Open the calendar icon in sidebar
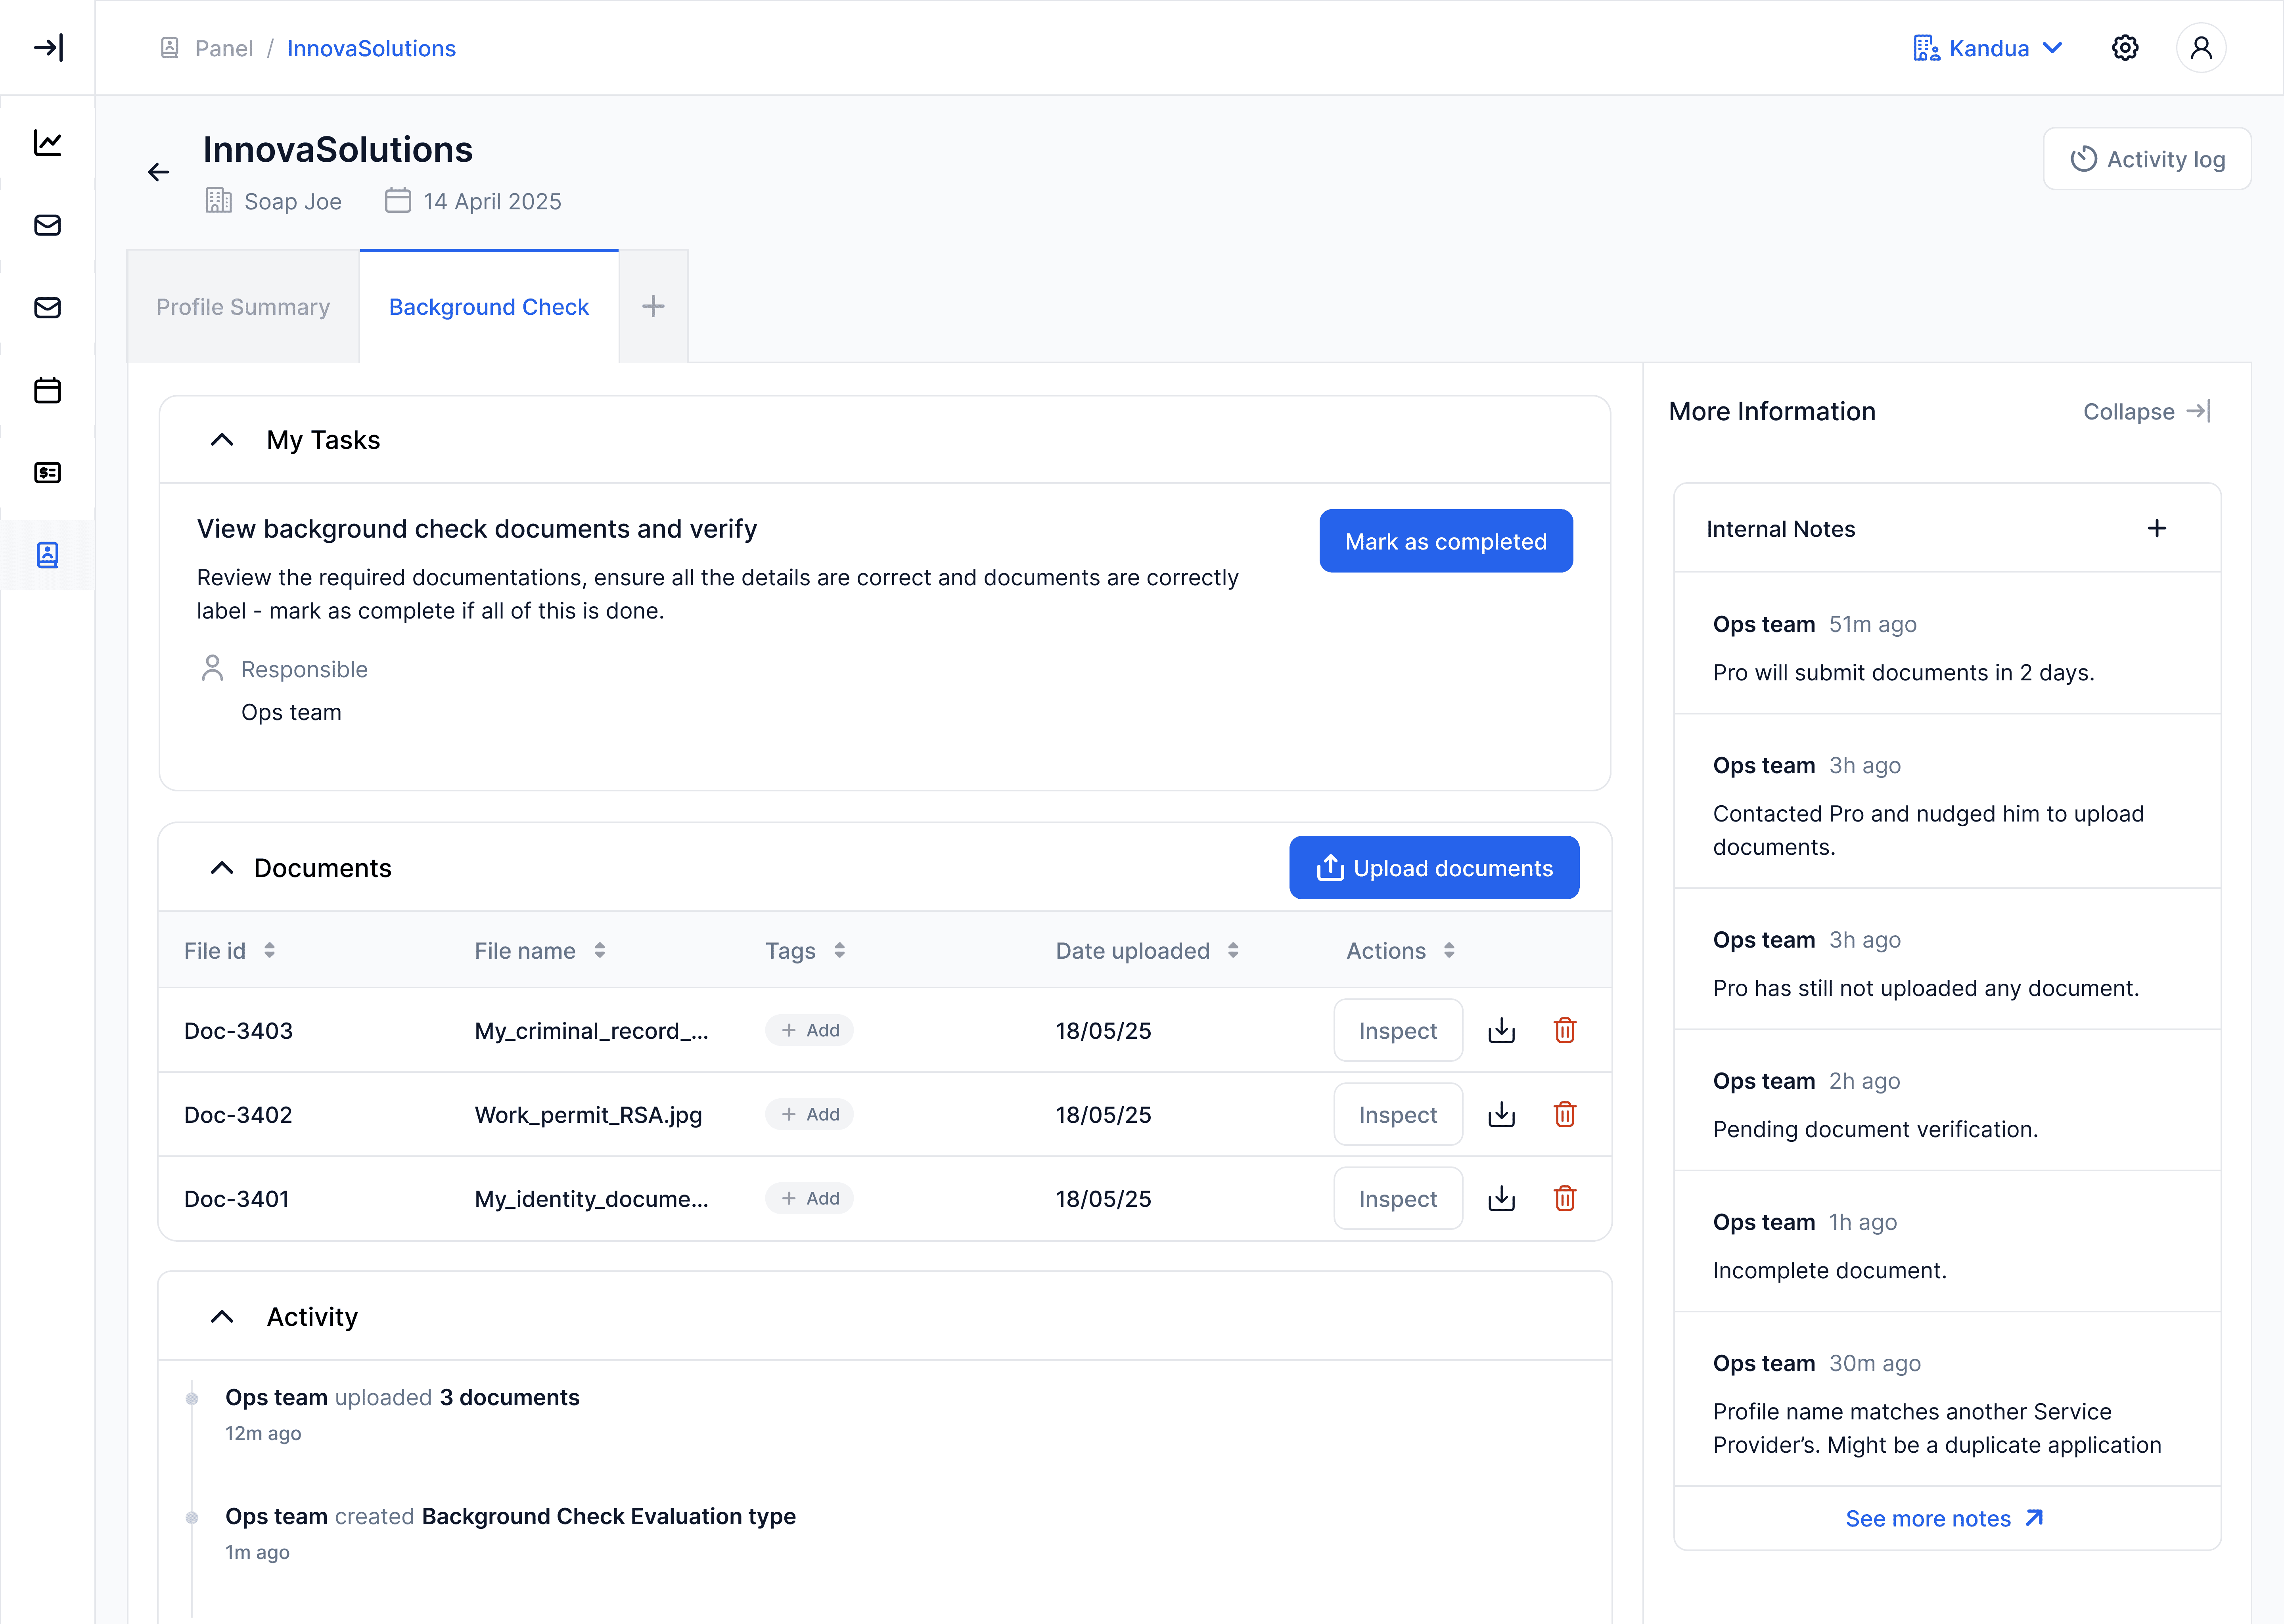2284x1624 pixels. click(x=47, y=390)
